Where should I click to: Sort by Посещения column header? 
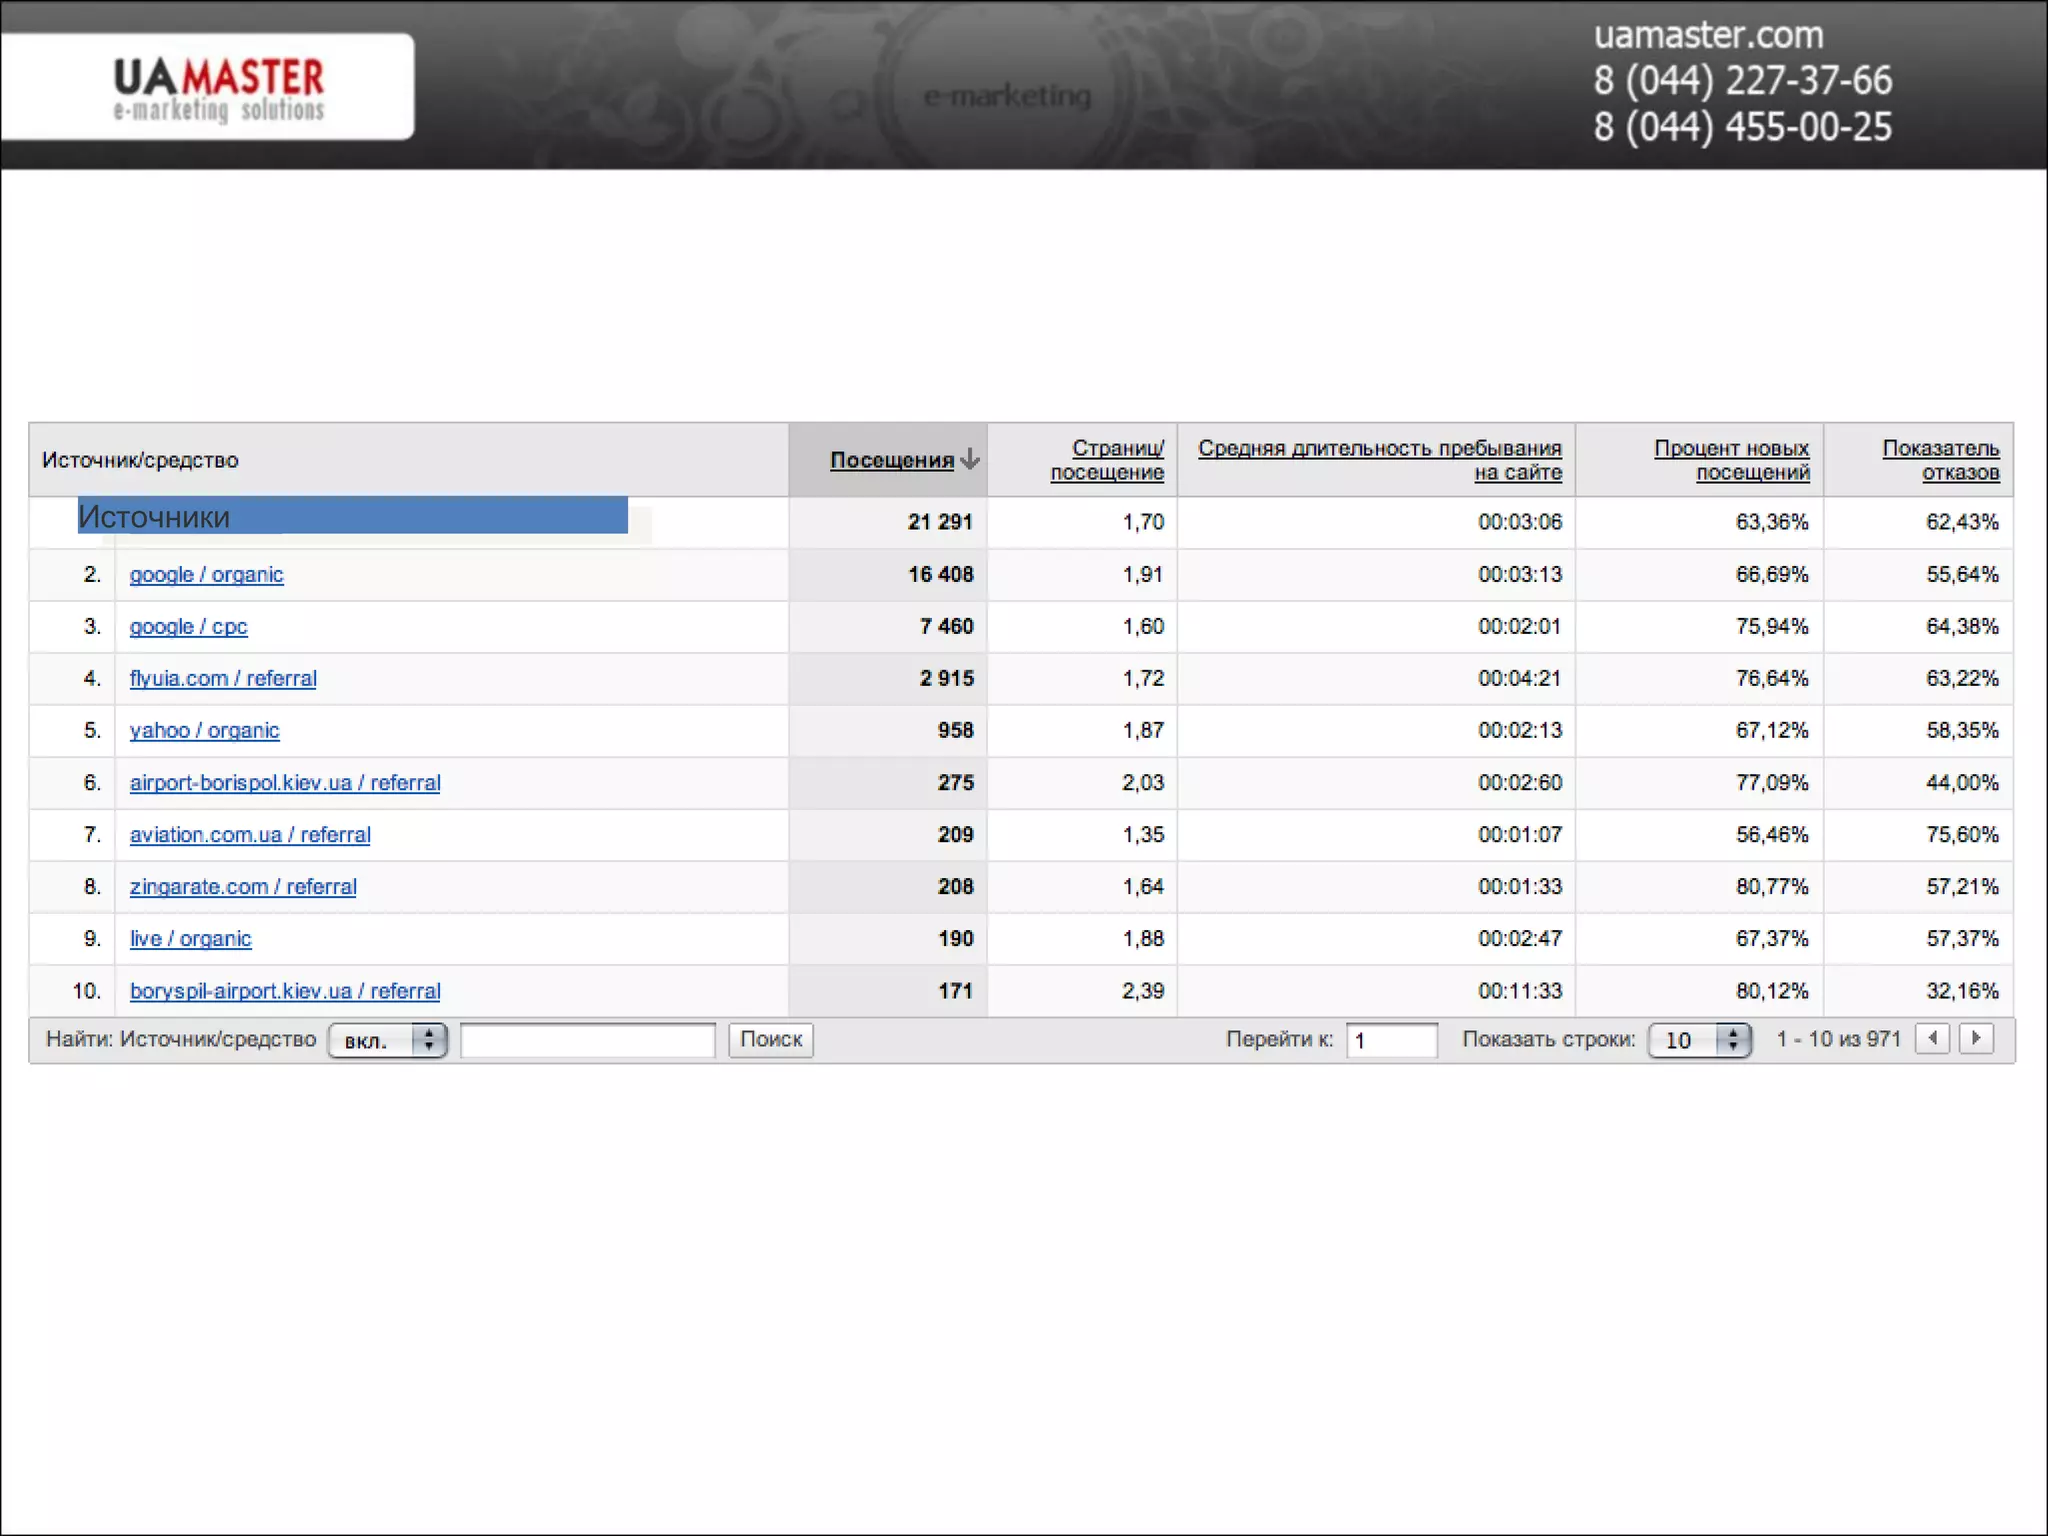tap(891, 460)
